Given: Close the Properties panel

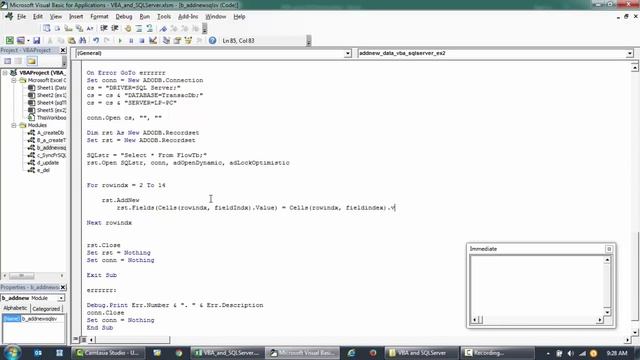Looking at the screenshot, I should coord(63,287).
